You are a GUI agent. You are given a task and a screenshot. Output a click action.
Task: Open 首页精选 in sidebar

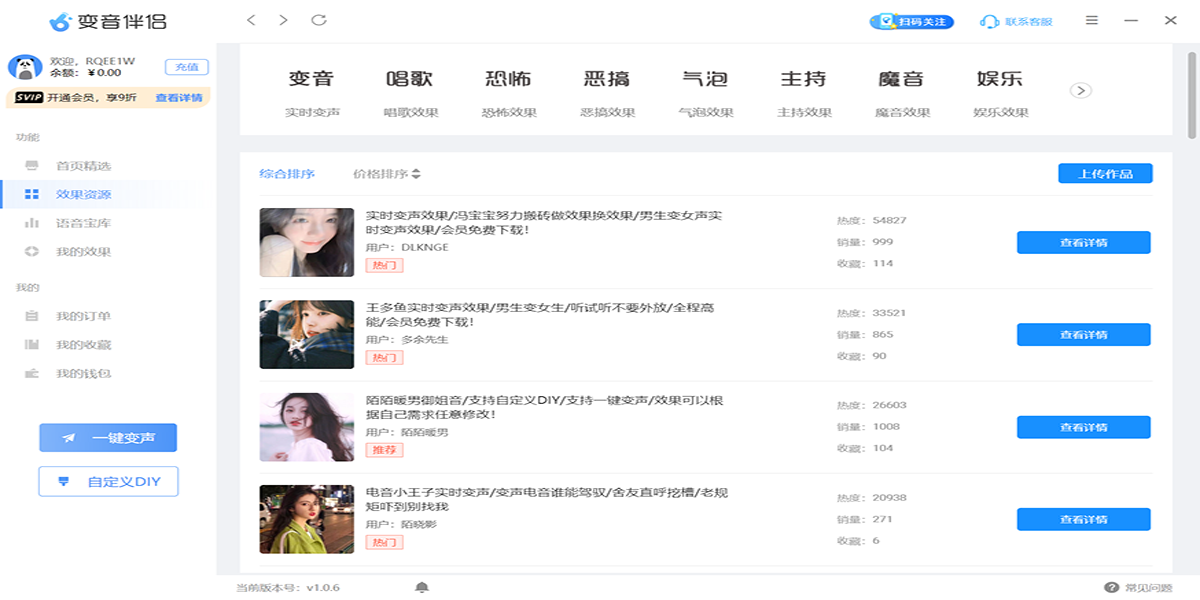tap(82, 166)
